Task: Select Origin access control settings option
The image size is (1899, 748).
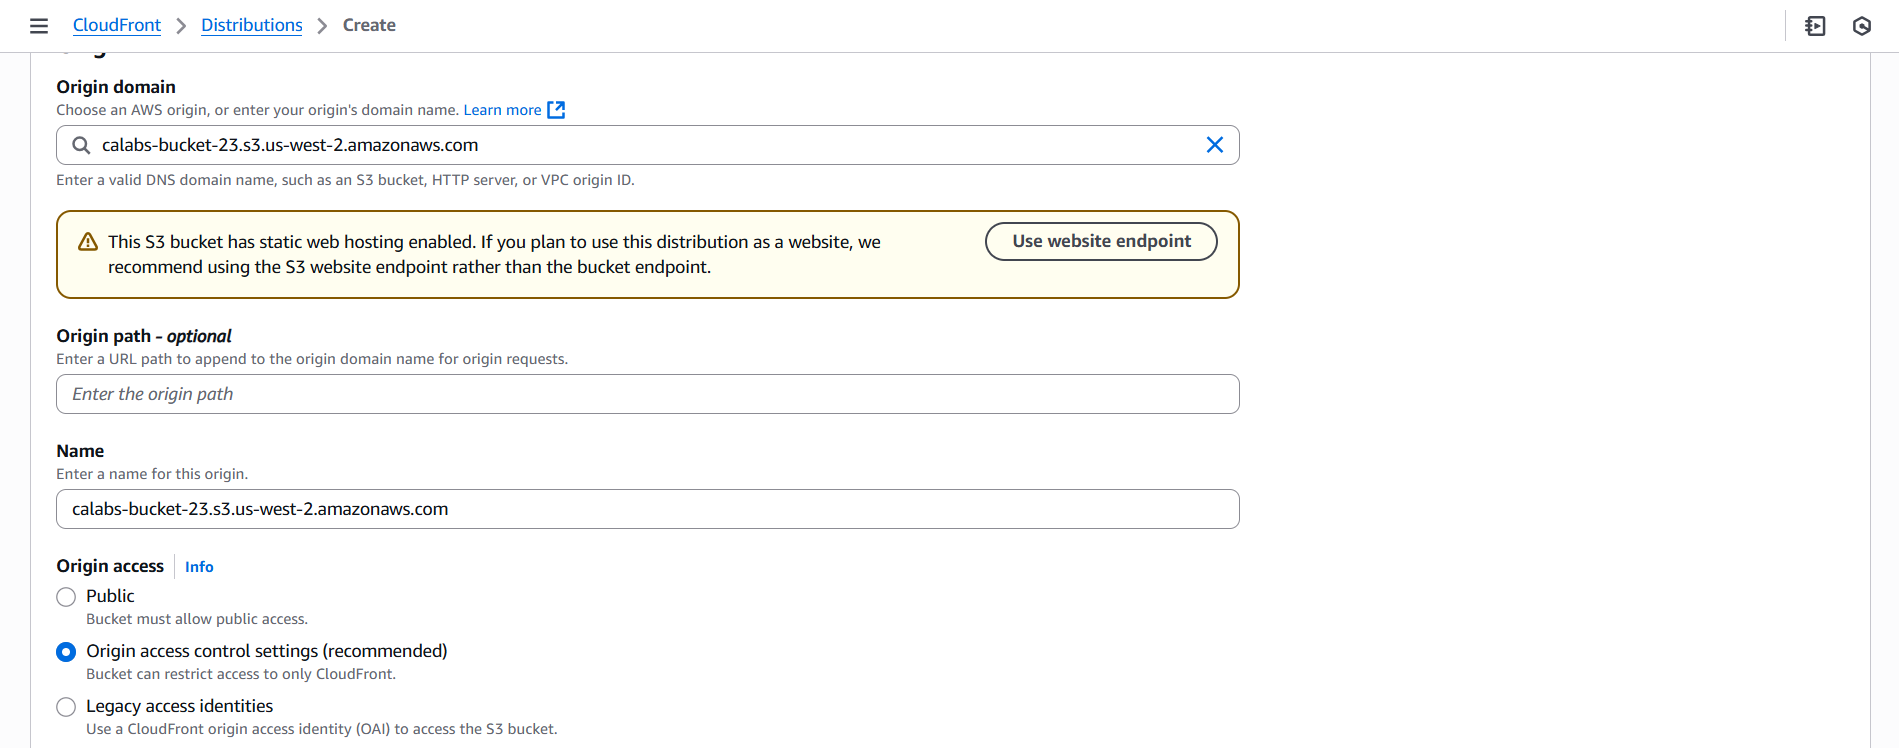Action: coord(66,652)
